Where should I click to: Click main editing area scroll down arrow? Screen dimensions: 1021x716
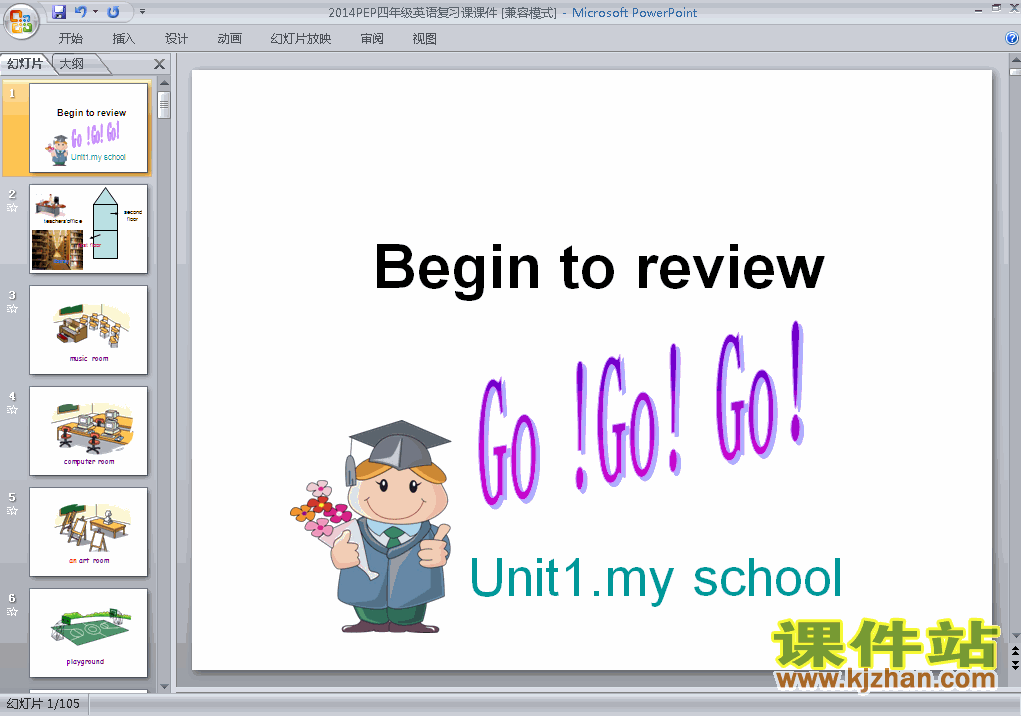[x=1015, y=636]
